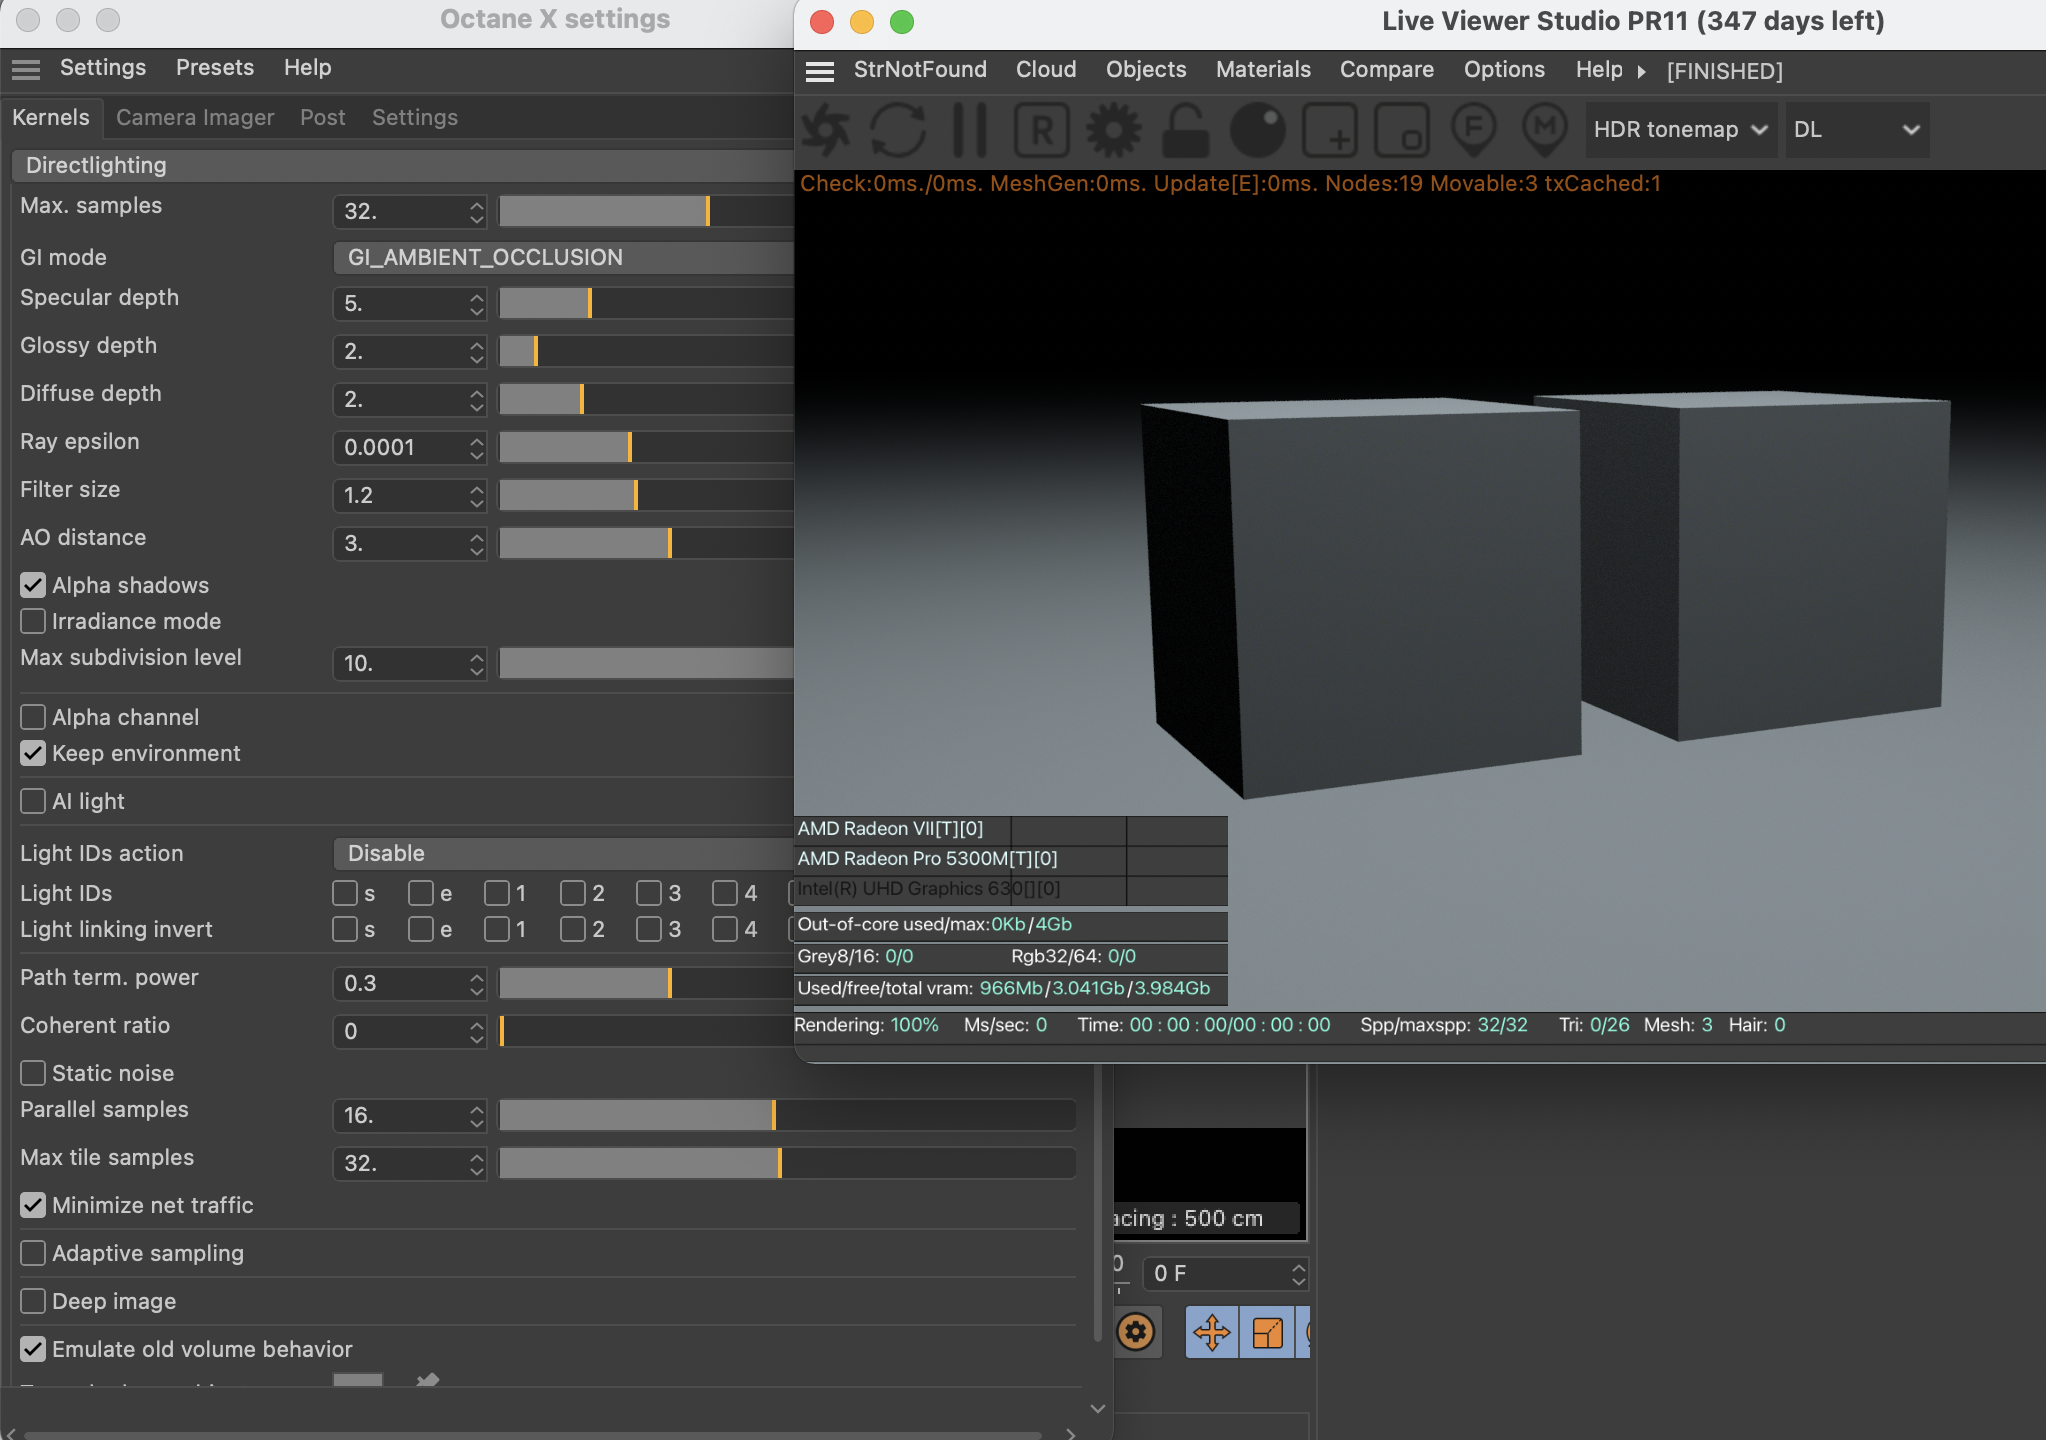Click the render region R icon

coord(1042,130)
